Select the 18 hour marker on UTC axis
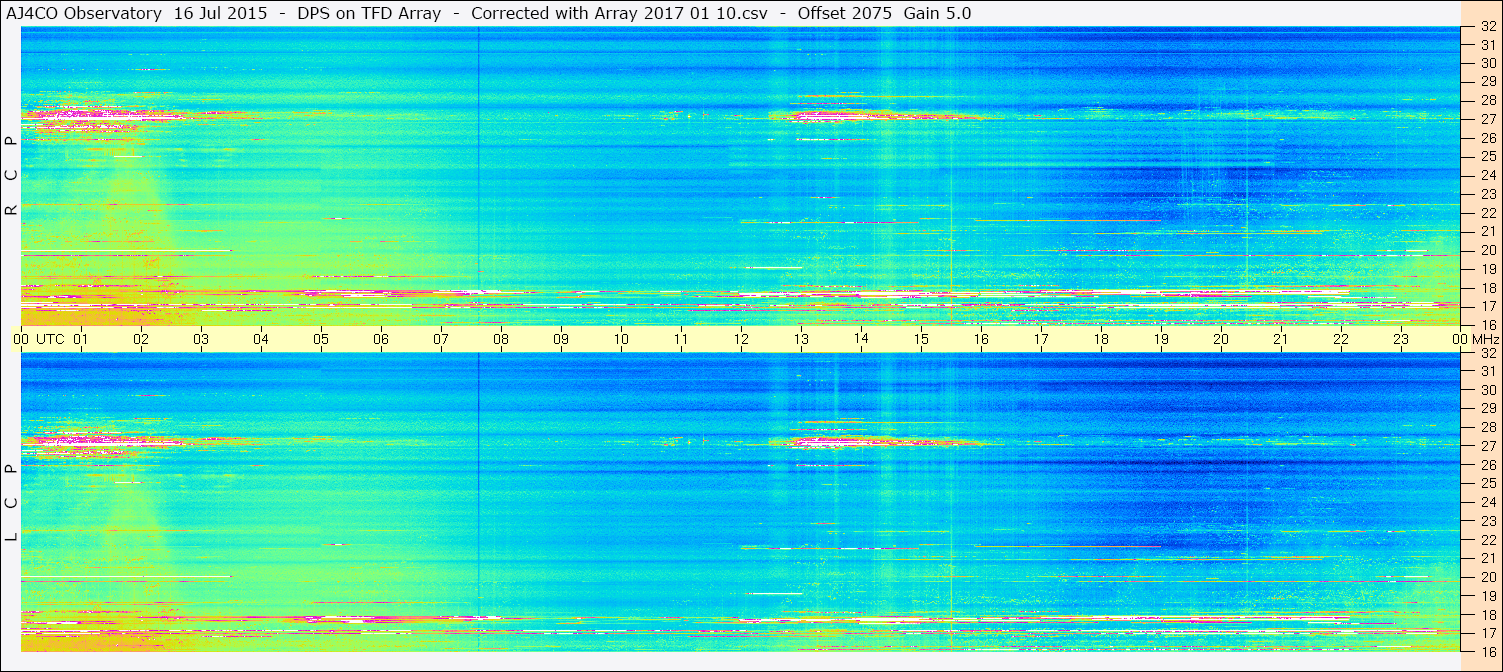This screenshot has height=672, width=1503. (x=1101, y=340)
